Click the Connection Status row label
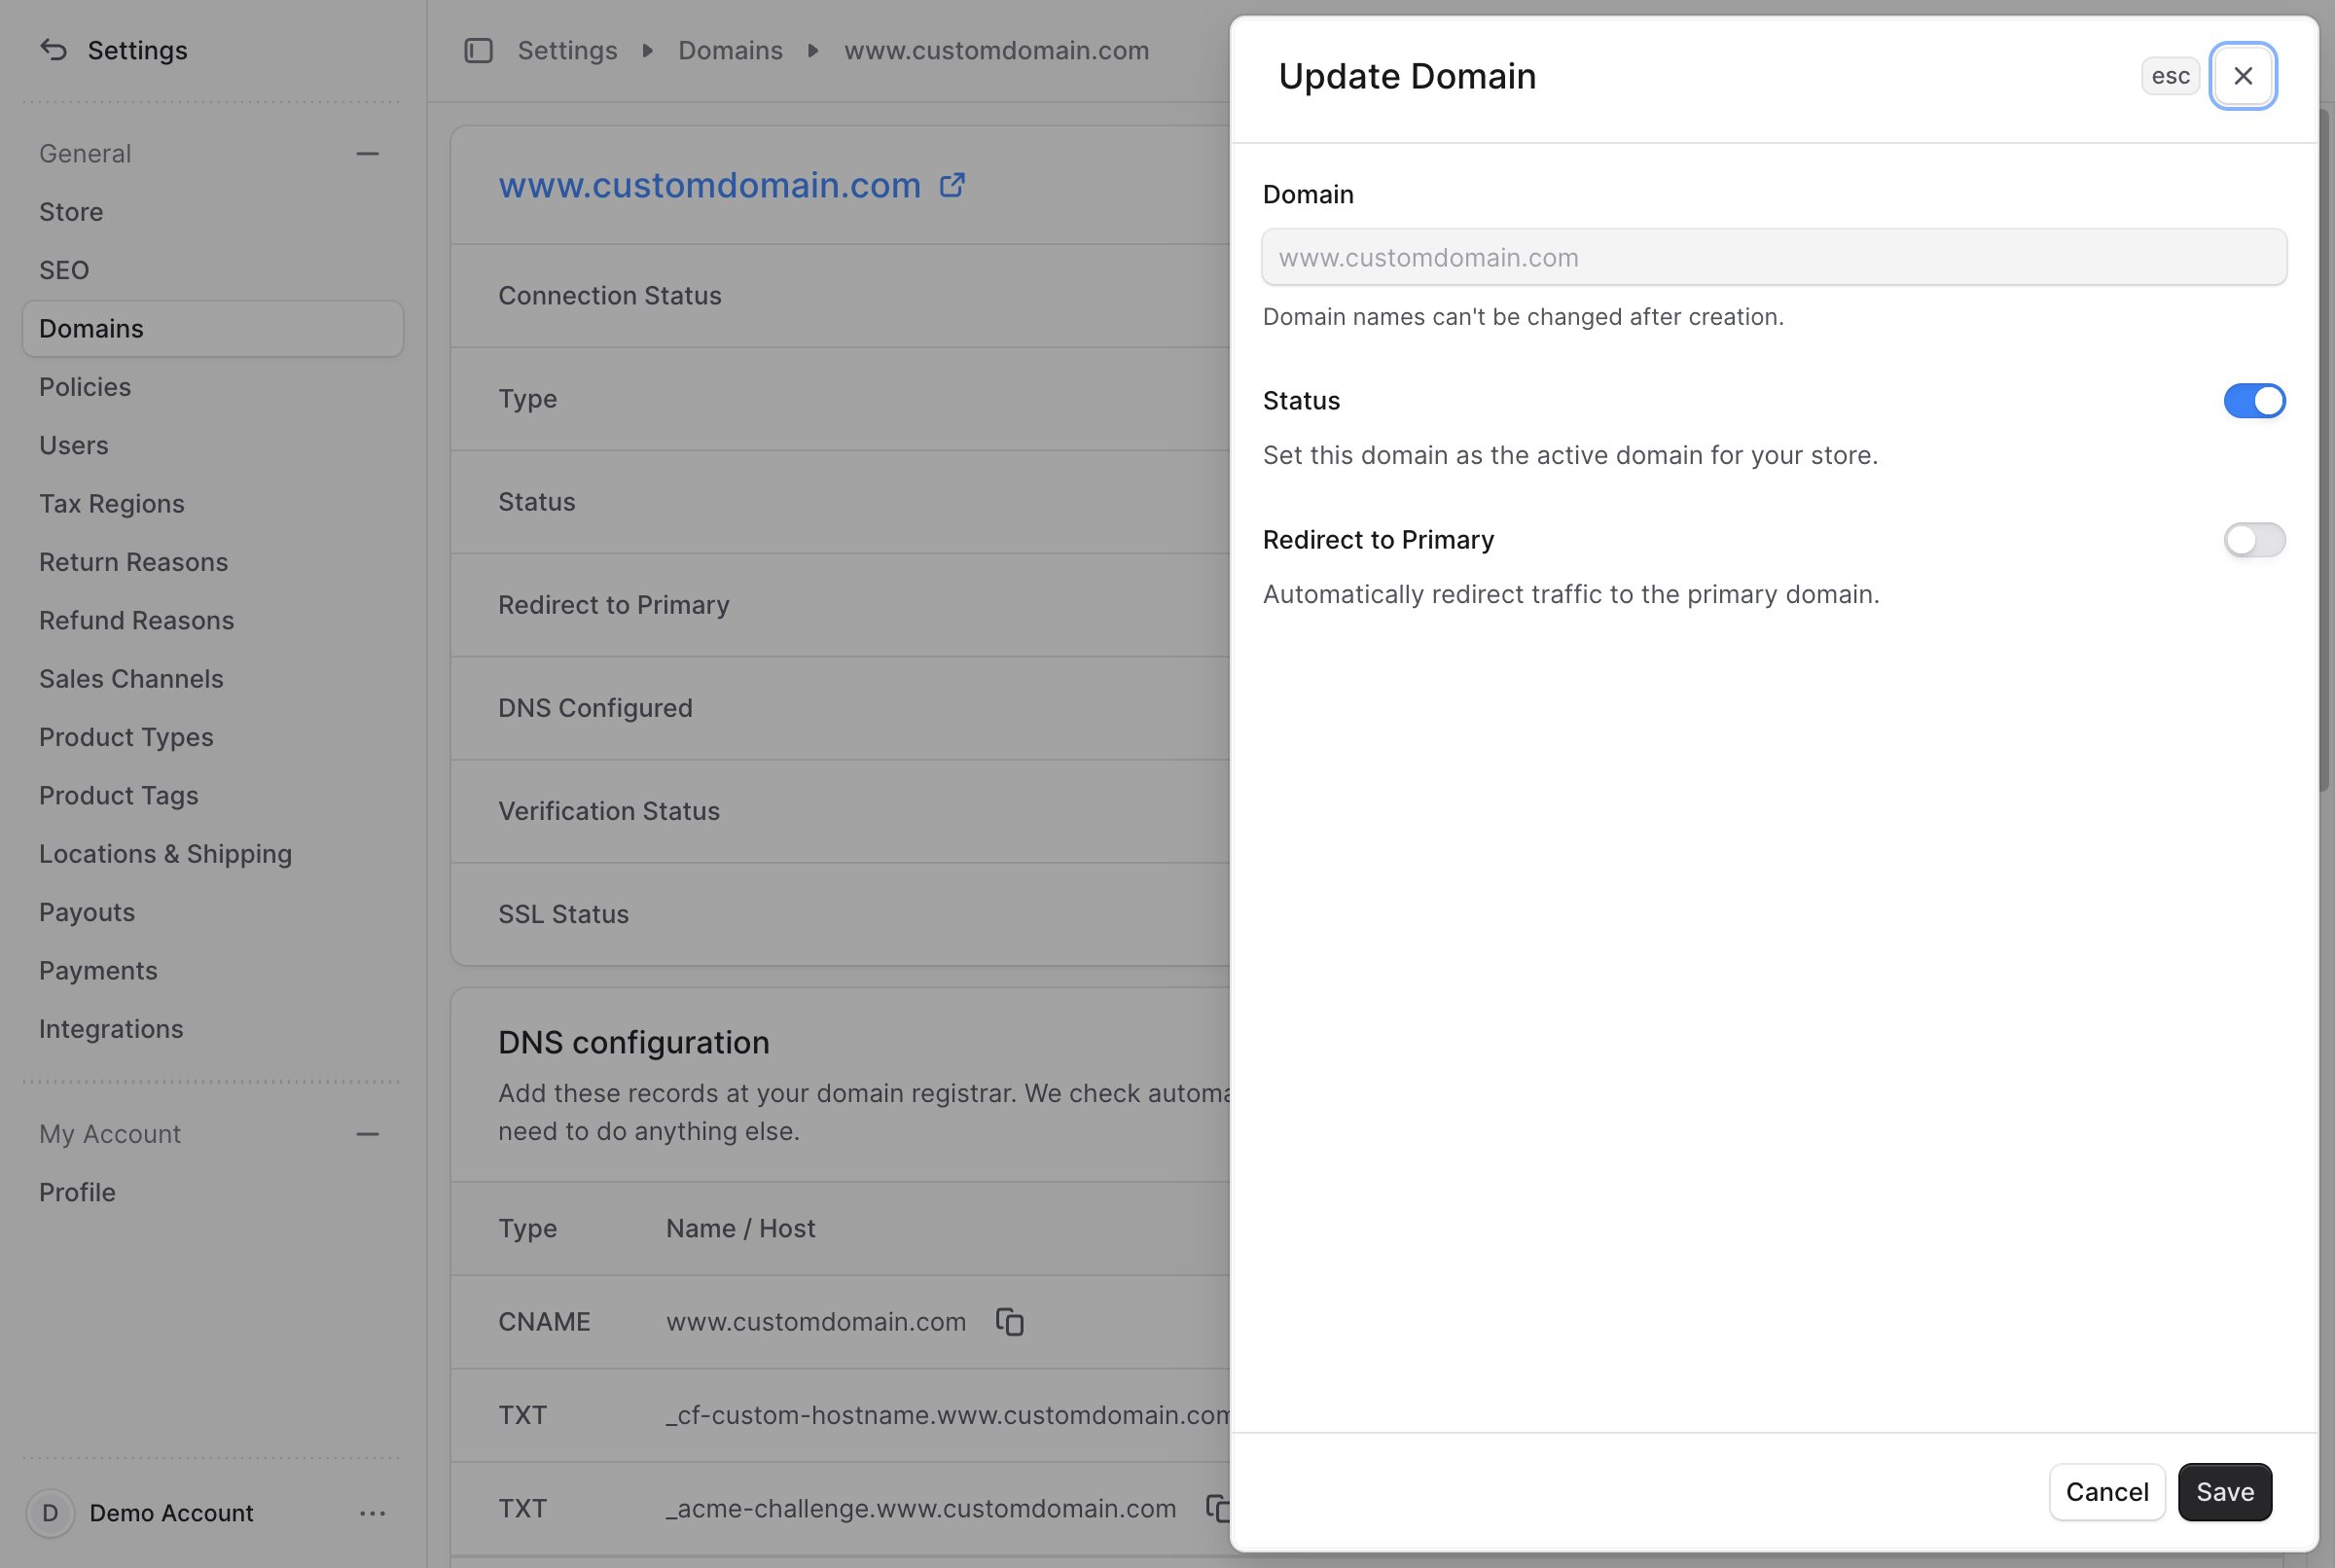The height and width of the screenshot is (1568, 2335). coord(610,296)
